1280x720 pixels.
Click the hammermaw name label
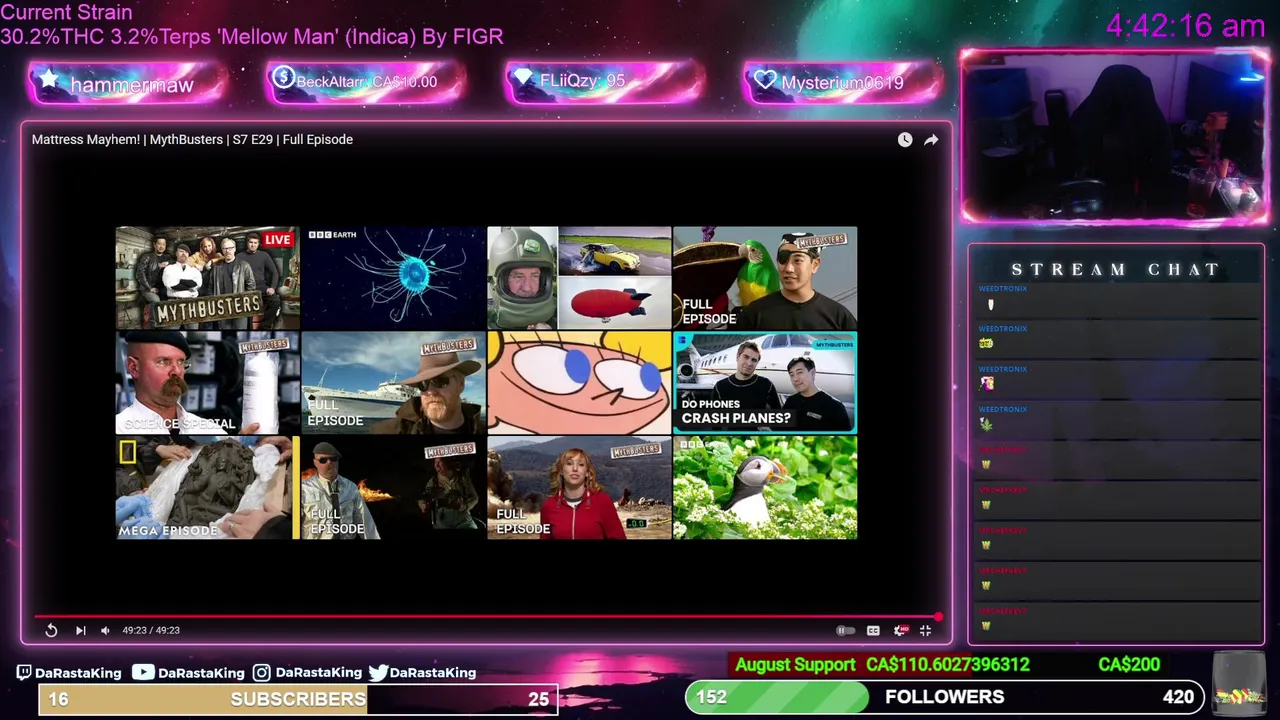[x=132, y=85]
